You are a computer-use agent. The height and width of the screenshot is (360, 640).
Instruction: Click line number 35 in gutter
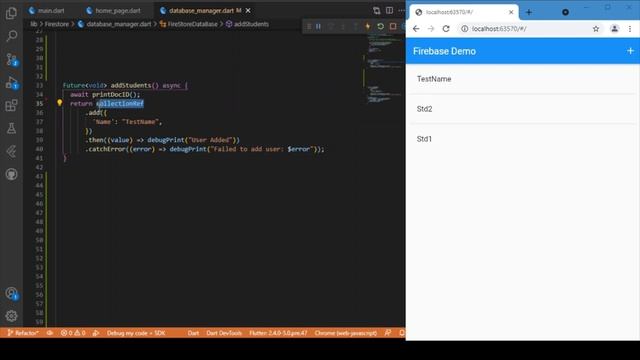click(x=39, y=104)
